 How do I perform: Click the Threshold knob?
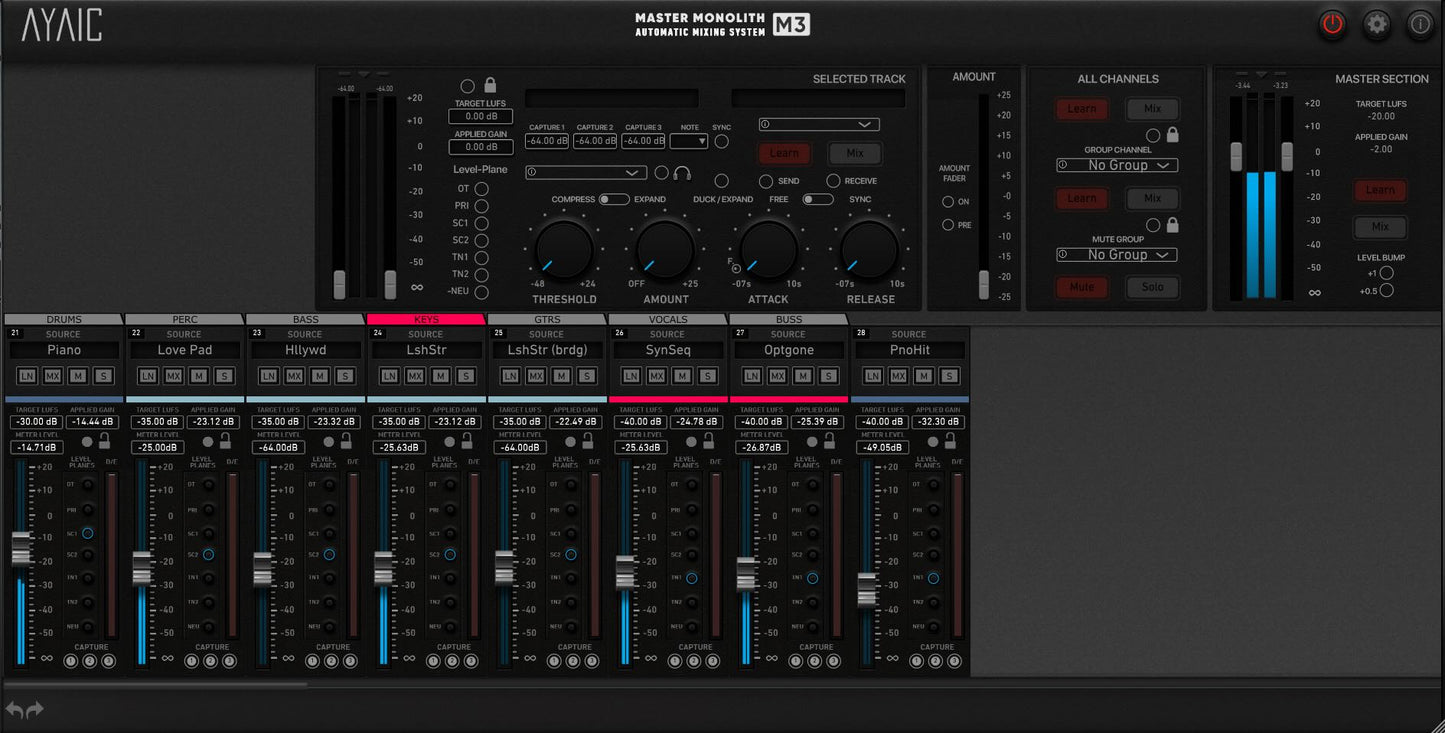point(562,250)
